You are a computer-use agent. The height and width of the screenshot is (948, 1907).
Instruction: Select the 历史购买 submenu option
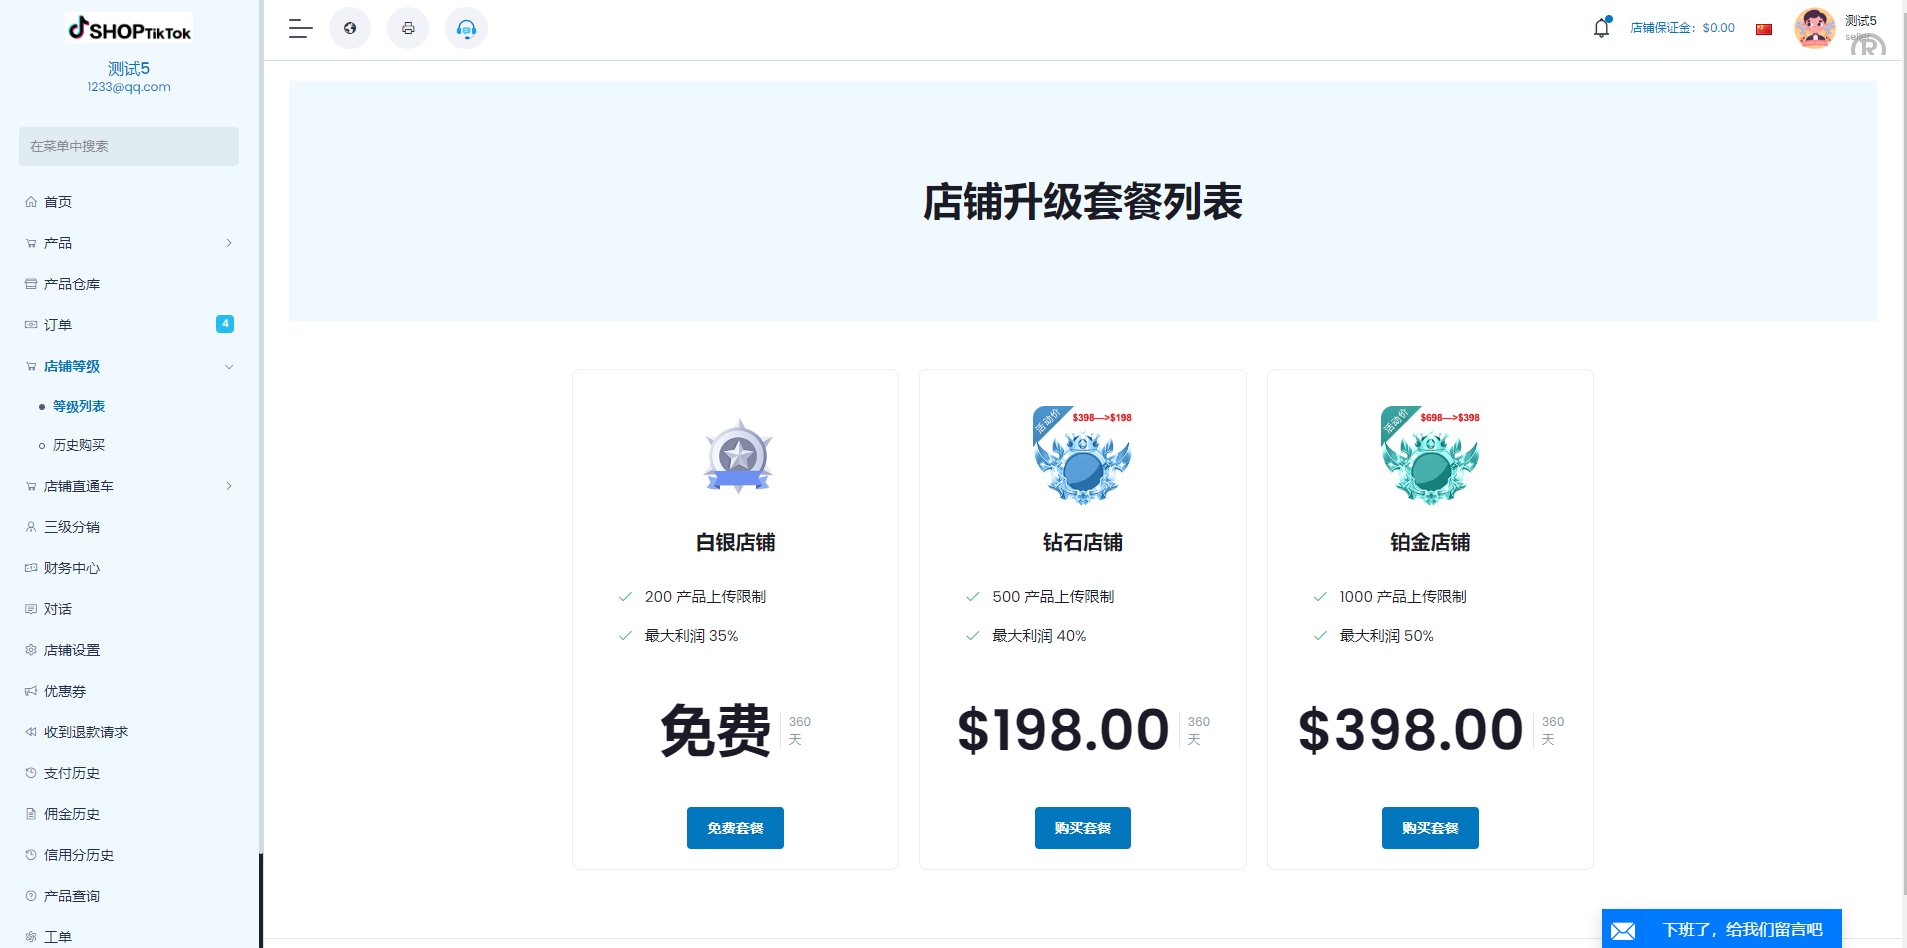click(x=79, y=445)
